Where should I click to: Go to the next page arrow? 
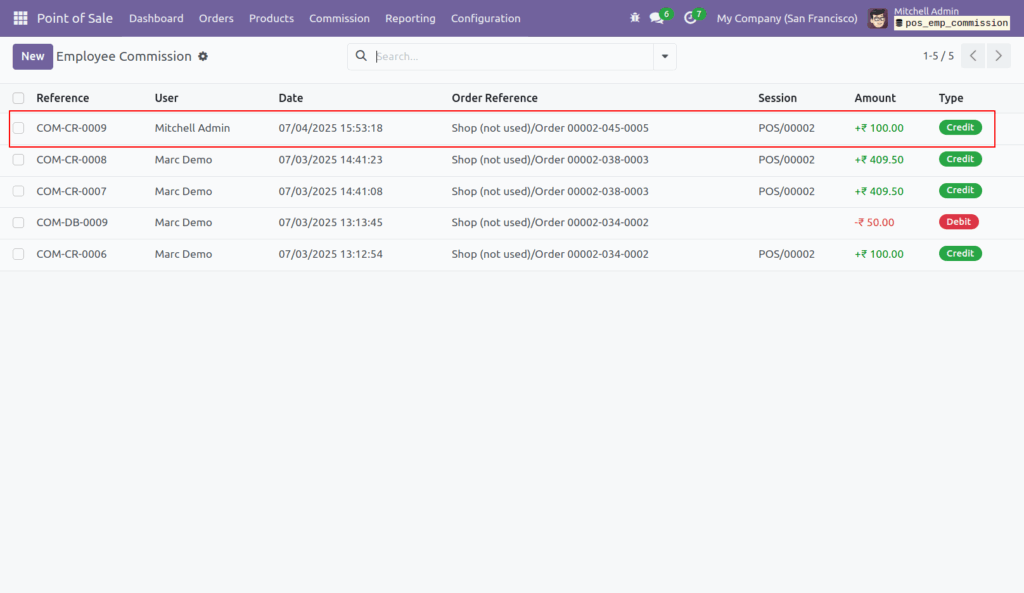998,56
